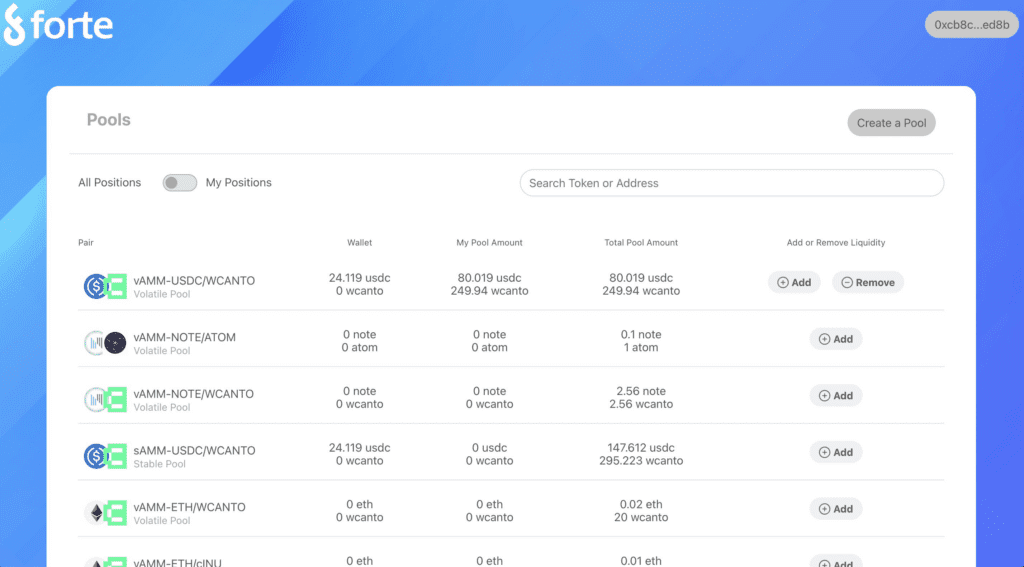Select the vAMM-ETH/WCANTO pair name
This screenshot has height=567, width=1024.
(189, 507)
